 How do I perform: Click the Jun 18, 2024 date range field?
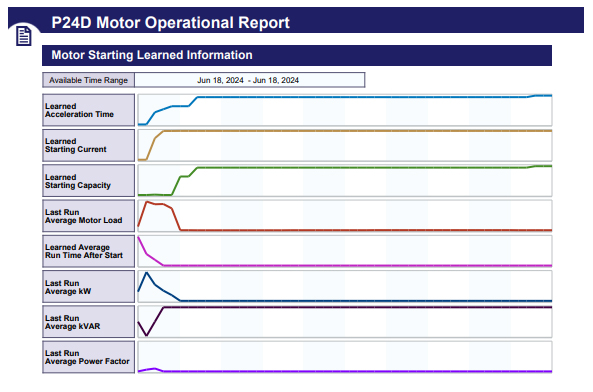[250, 80]
